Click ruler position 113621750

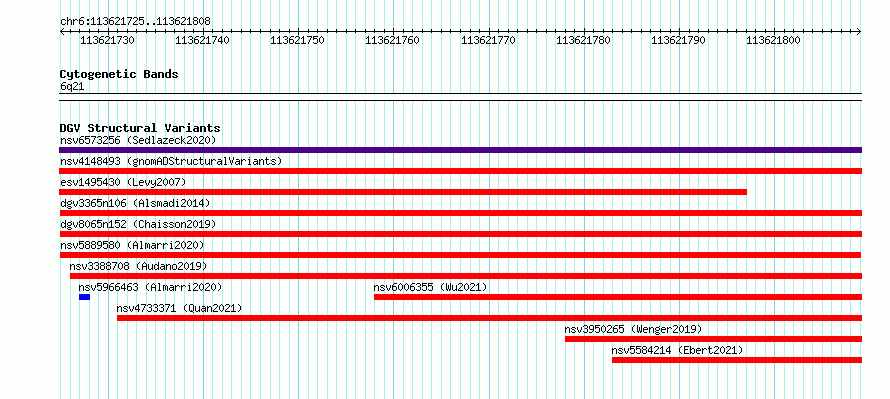click(x=297, y=40)
